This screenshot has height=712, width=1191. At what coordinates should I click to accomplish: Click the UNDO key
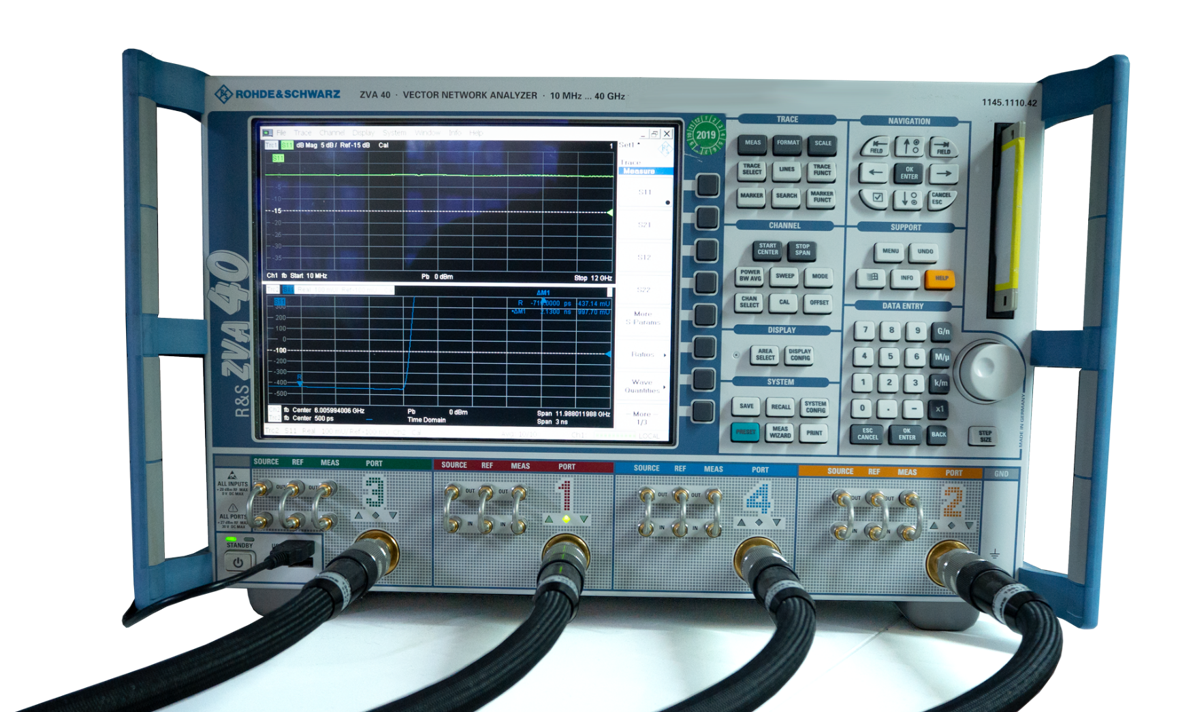tap(924, 252)
